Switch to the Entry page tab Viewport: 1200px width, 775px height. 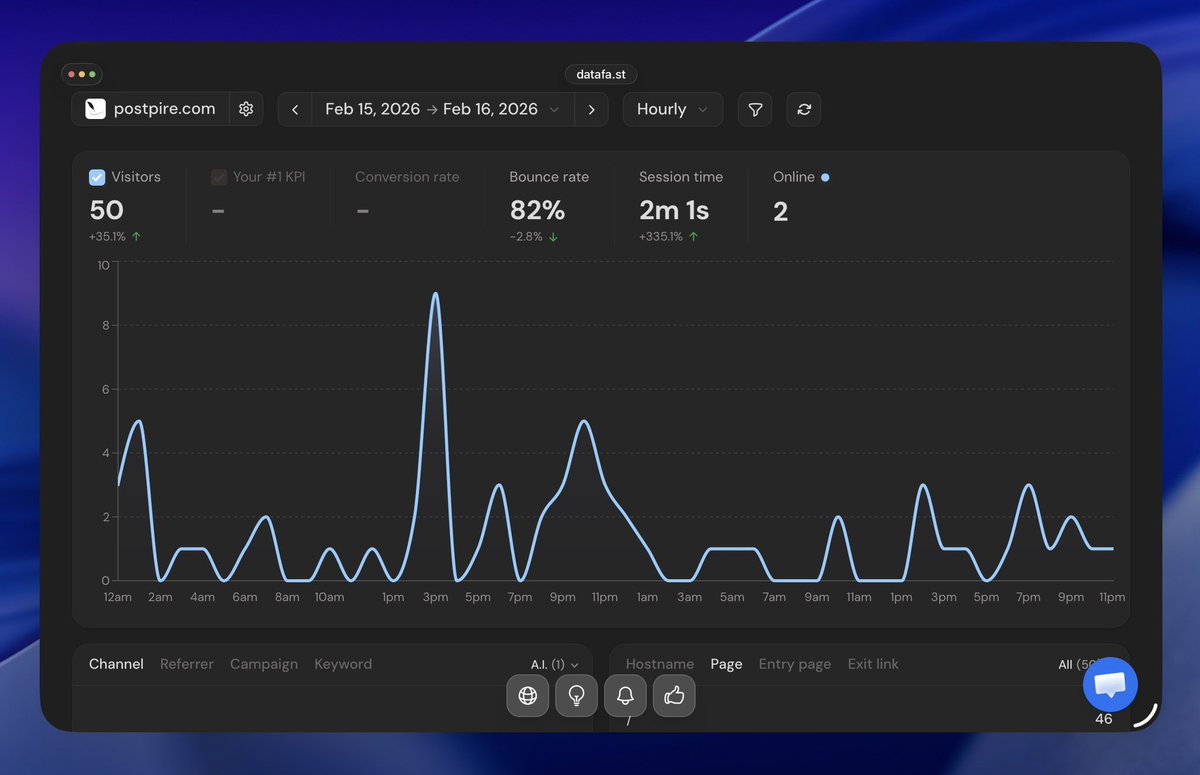point(795,664)
